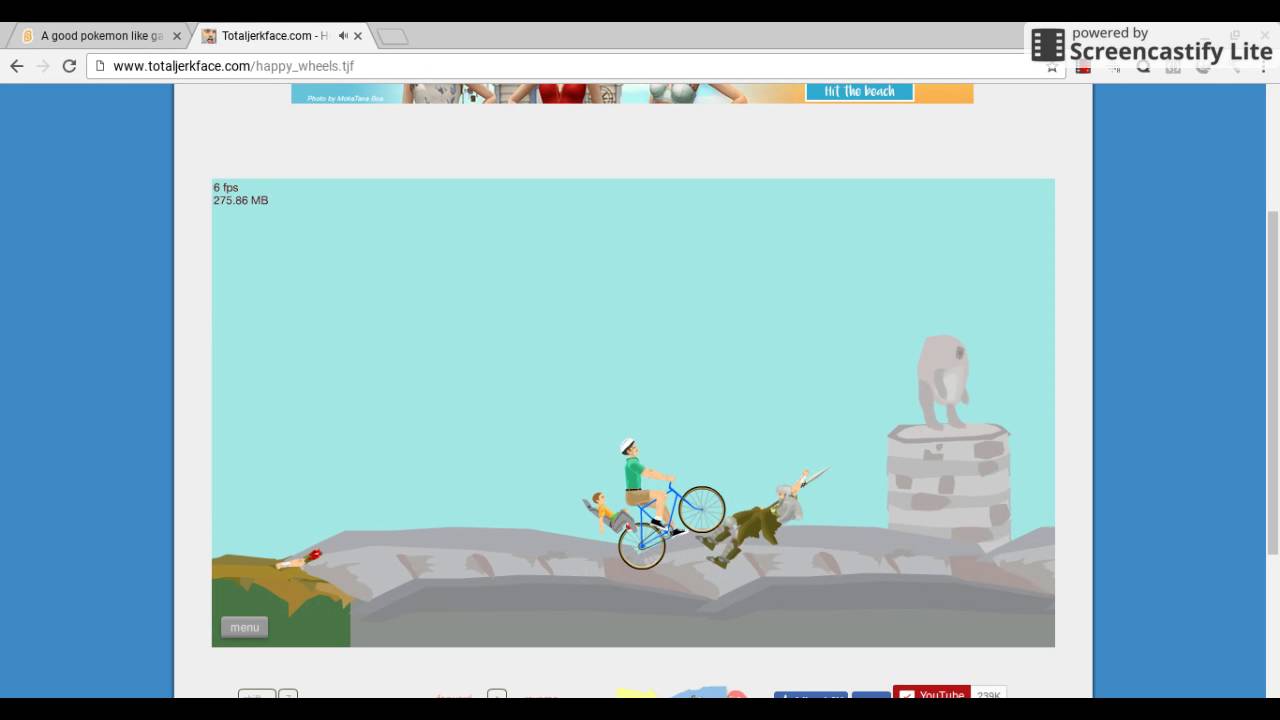This screenshot has height=720, width=1280.
Task: Click the stone statue atop the tower
Action: coord(943,382)
